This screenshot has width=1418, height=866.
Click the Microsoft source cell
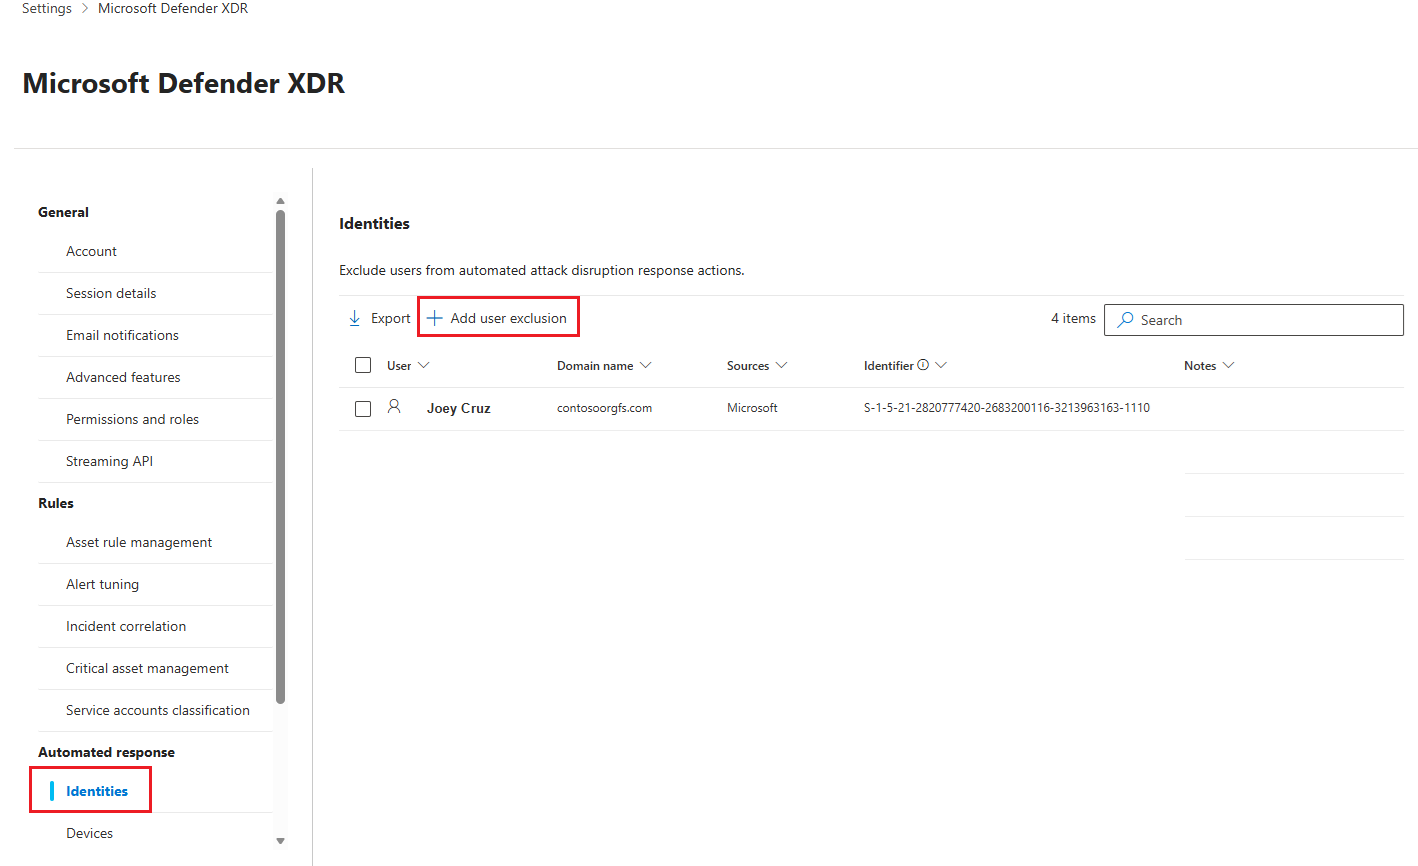pos(752,408)
